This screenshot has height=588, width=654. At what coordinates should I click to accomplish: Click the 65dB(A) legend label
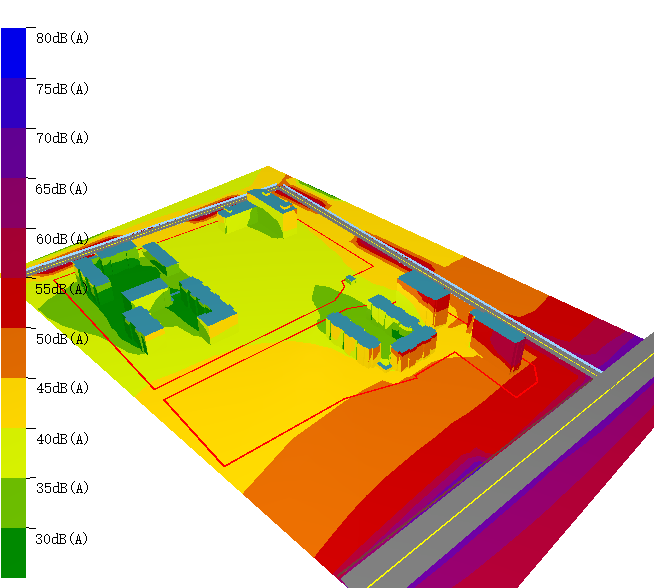coord(62,189)
